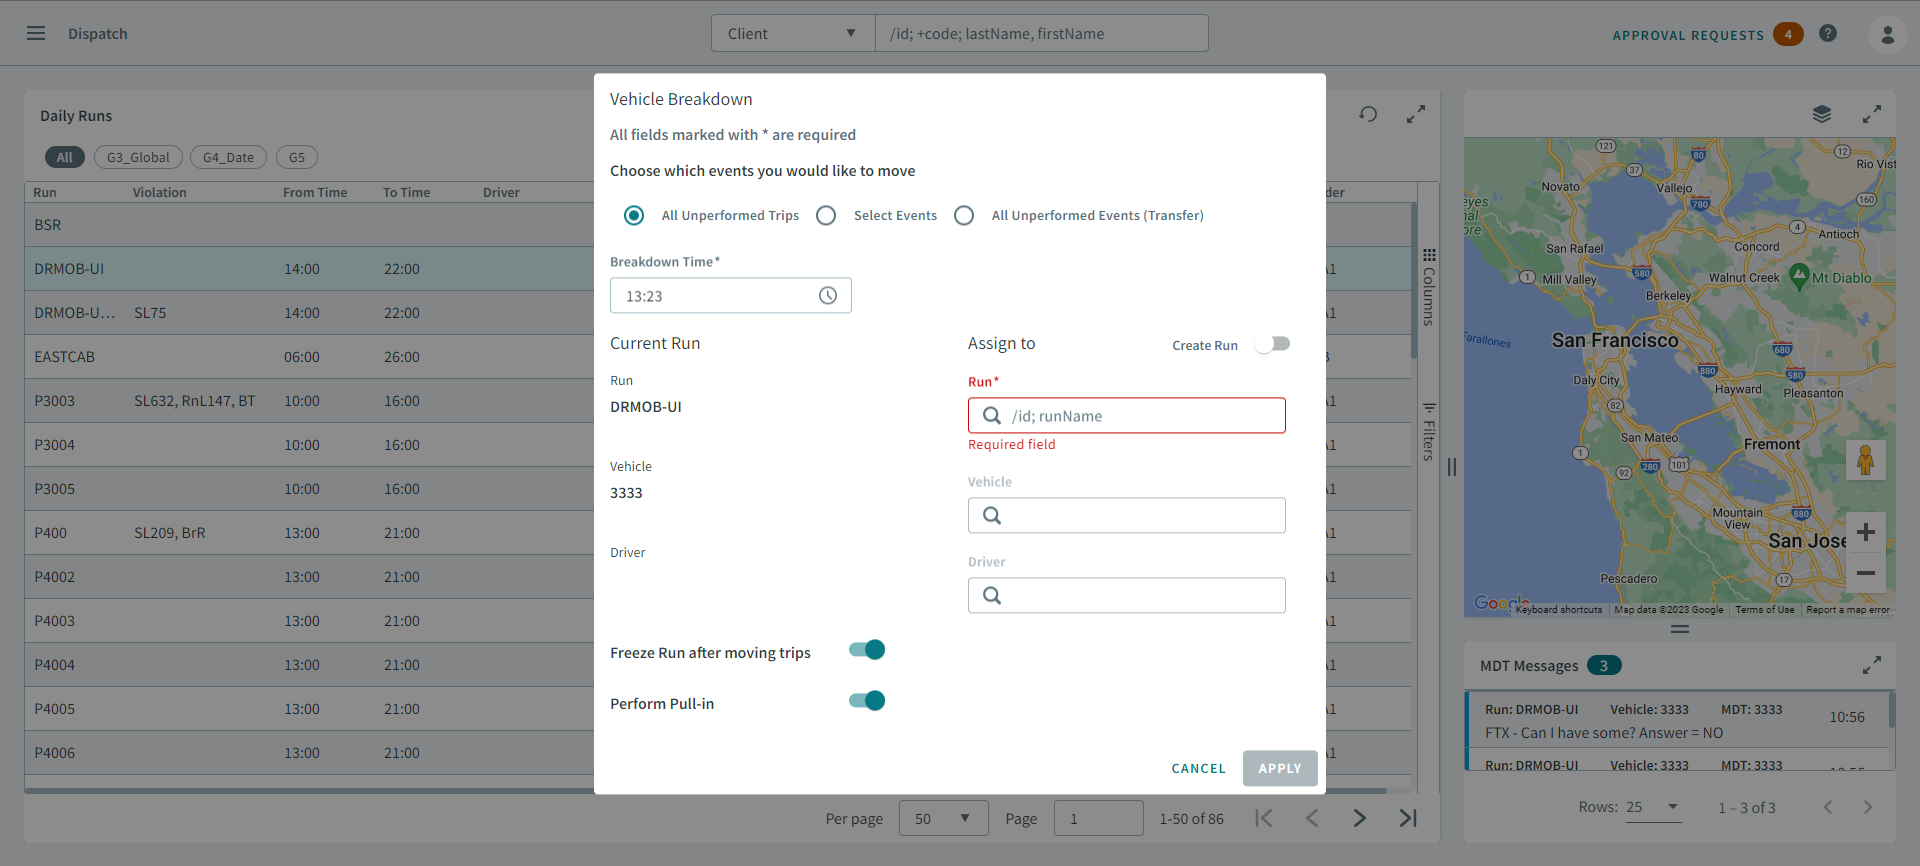The height and width of the screenshot is (866, 1920).
Task: Select the All Unperformed Events (Transfer) option
Action: pos(964,216)
